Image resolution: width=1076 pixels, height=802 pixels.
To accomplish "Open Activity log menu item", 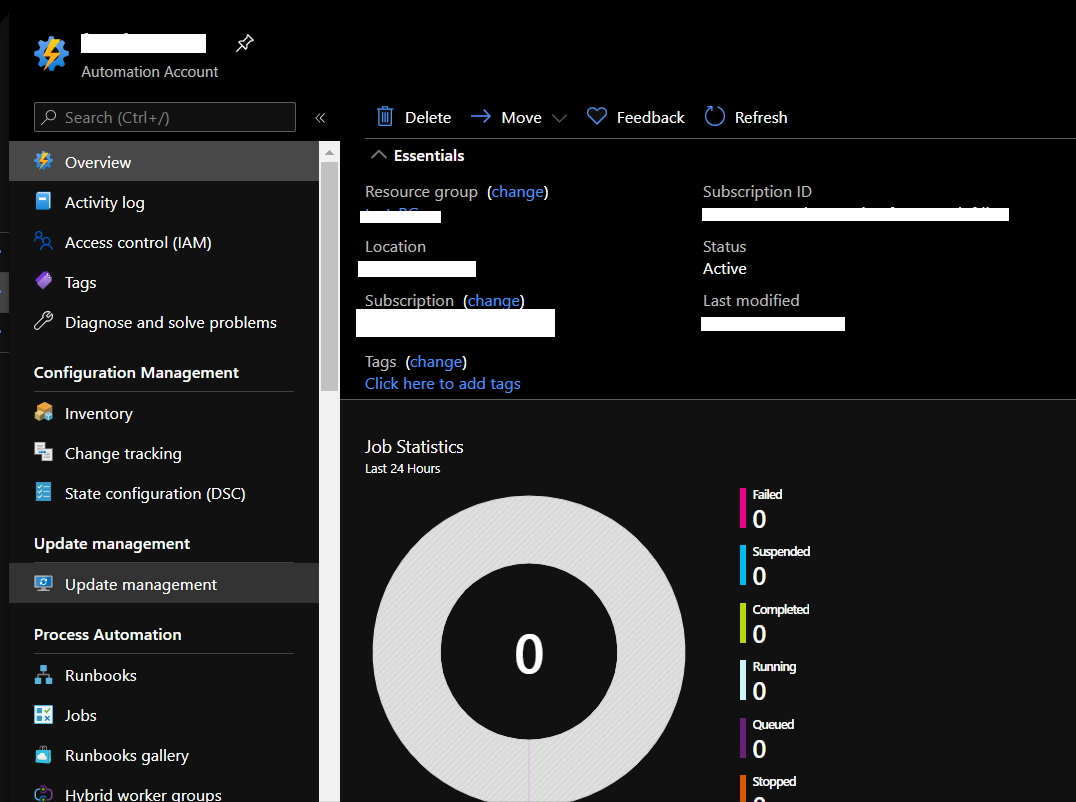I will click(164, 202).
